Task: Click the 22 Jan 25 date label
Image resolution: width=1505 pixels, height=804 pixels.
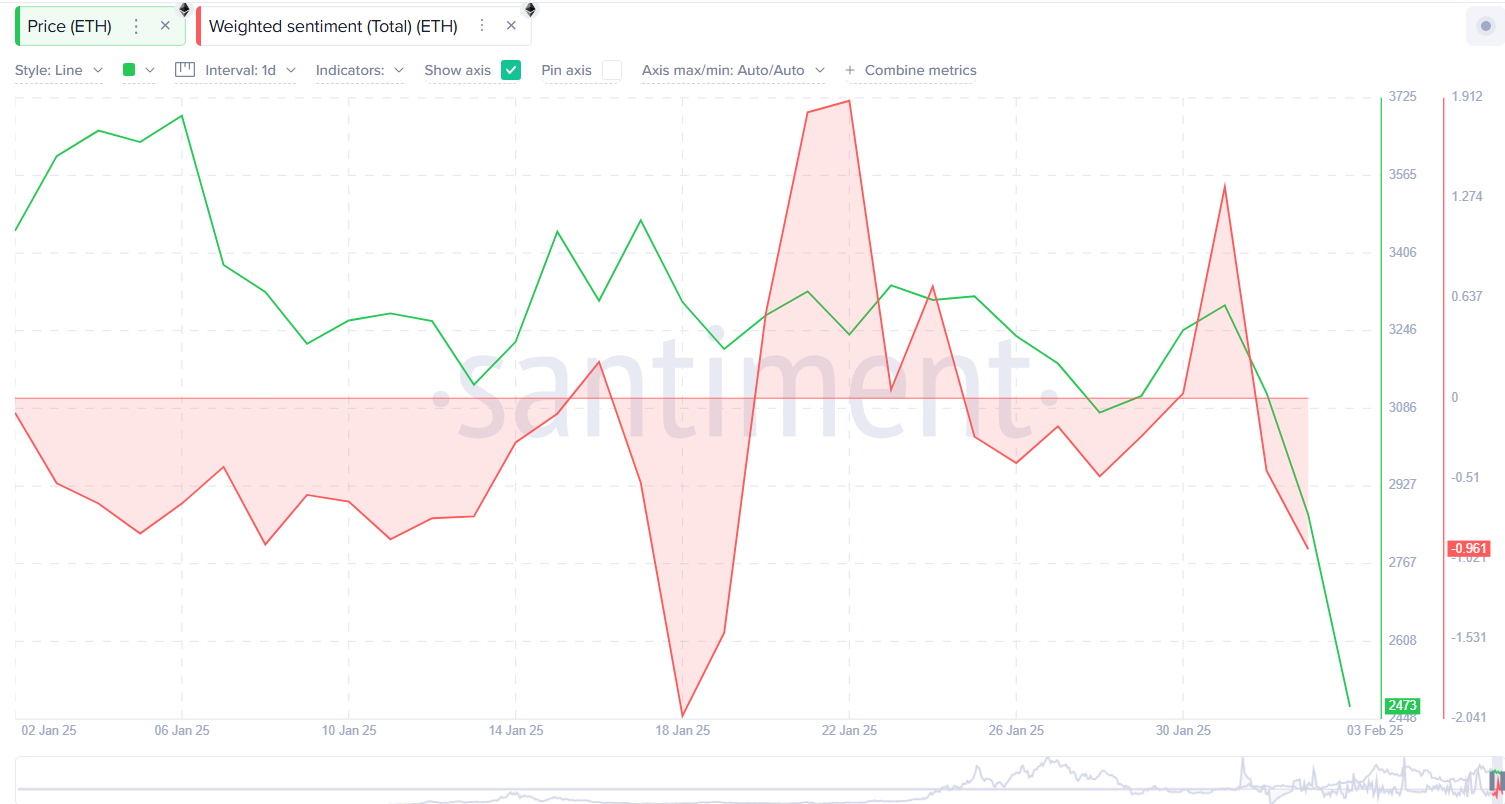Action: [849, 731]
